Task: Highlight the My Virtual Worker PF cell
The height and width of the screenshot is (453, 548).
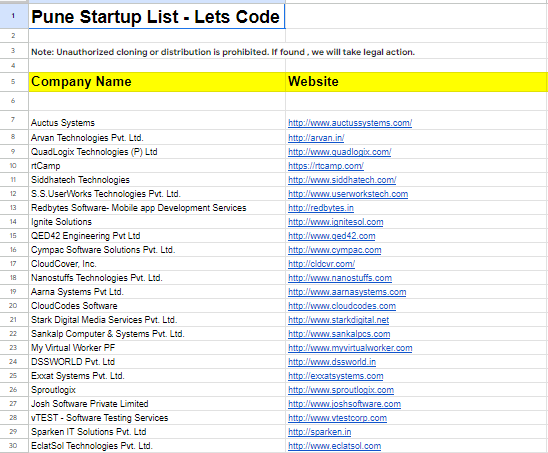Action: (157, 347)
